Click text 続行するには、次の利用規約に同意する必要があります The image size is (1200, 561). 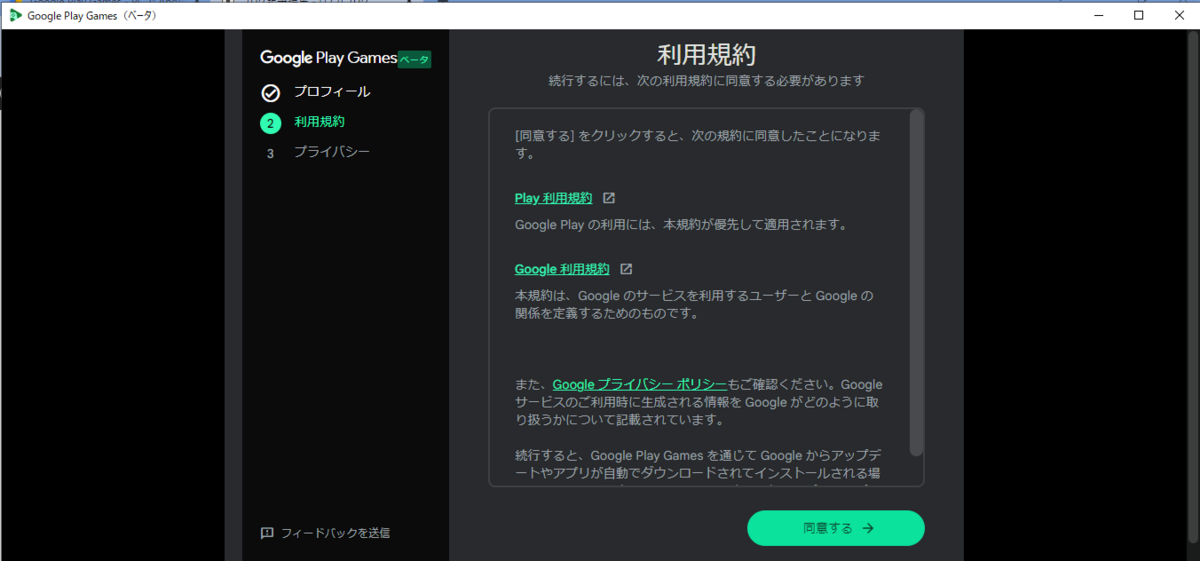[x=706, y=80]
